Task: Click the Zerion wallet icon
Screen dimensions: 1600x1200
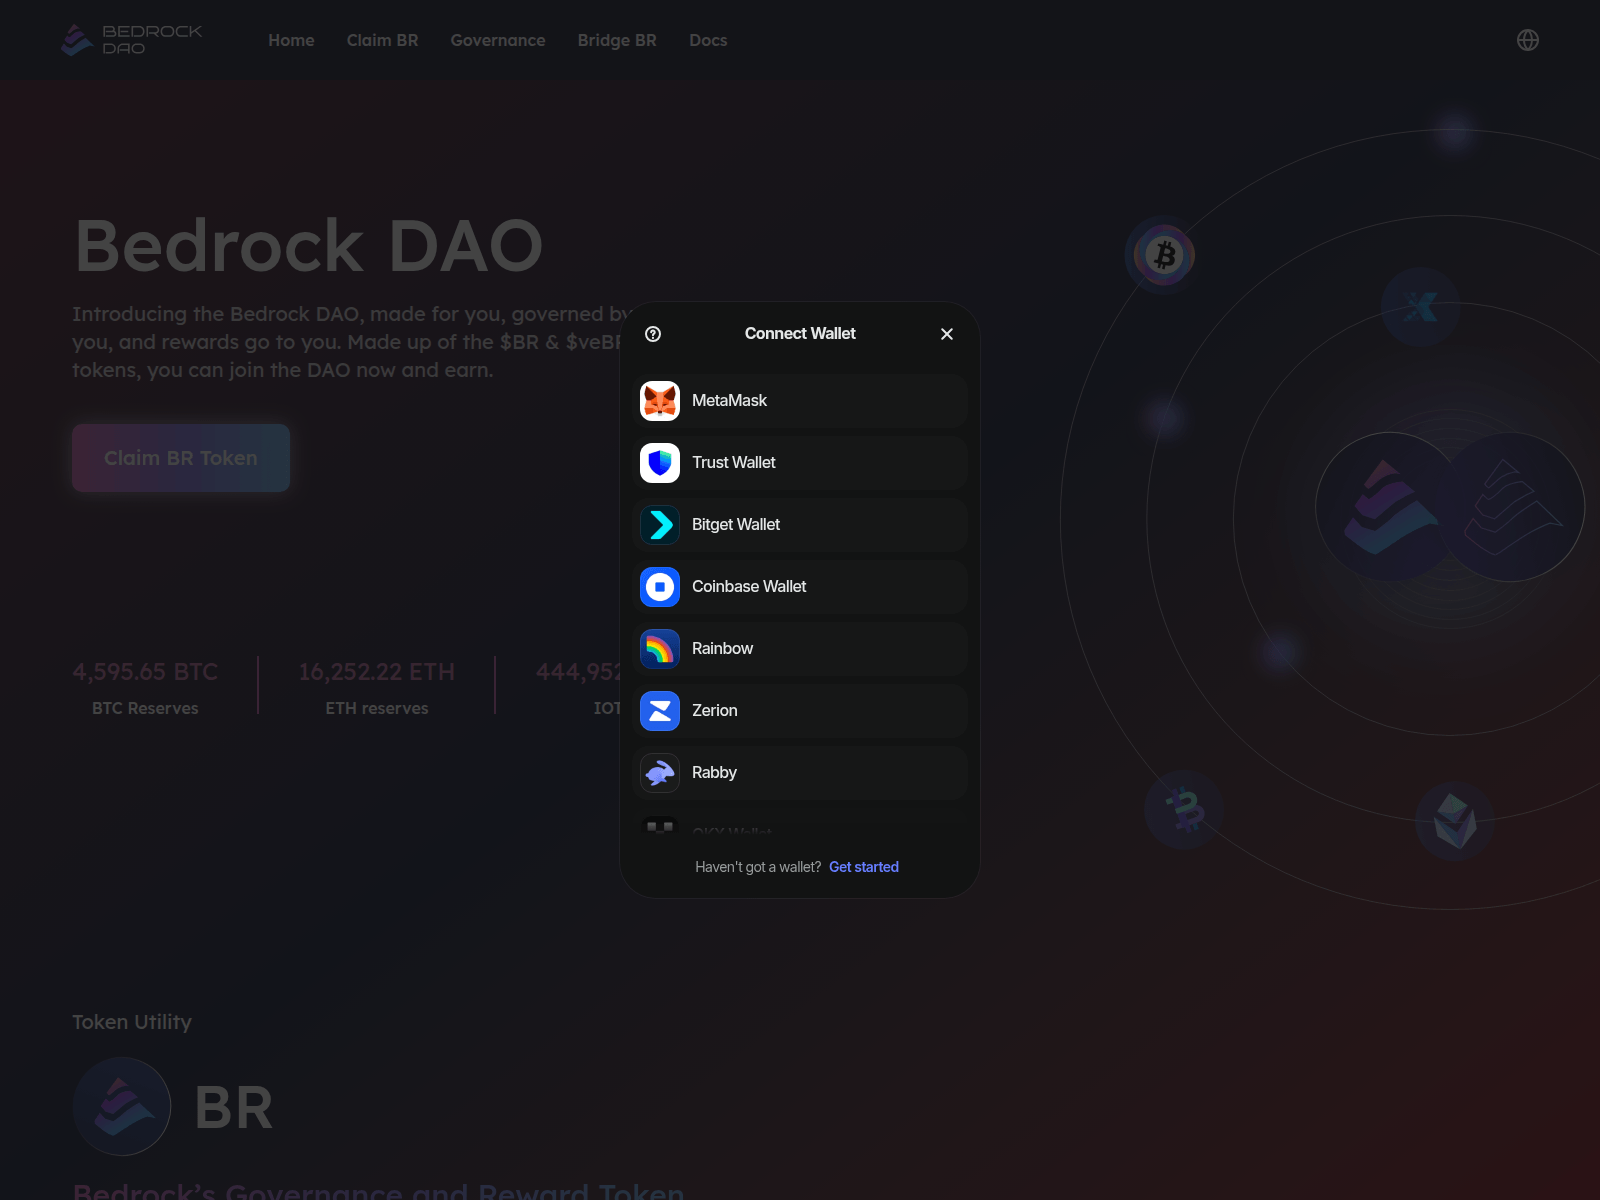Action: pos(660,711)
